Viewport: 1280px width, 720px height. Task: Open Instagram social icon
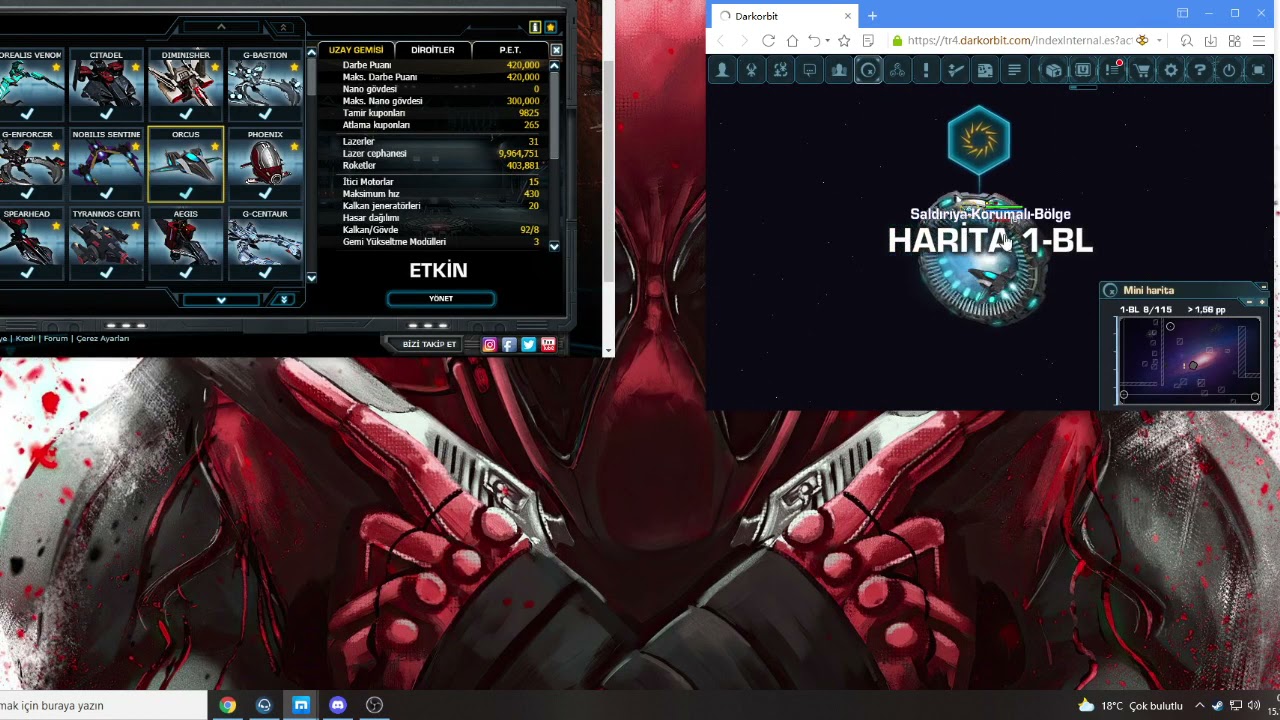tap(489, 344)
